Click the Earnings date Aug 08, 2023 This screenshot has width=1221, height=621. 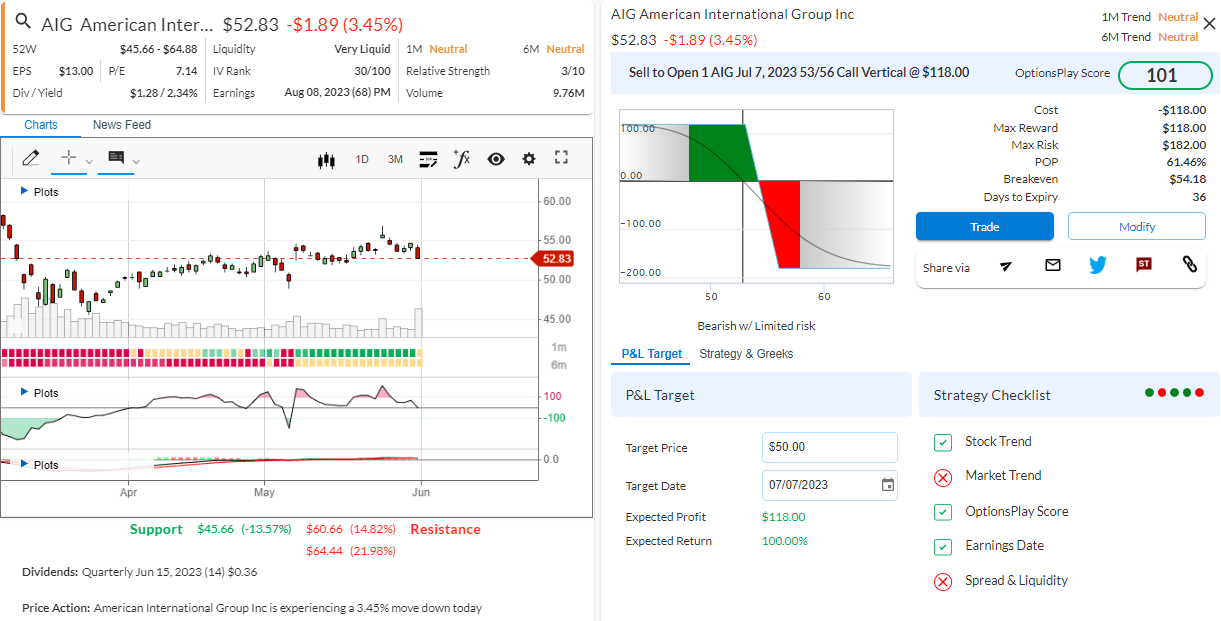(338, 93)
